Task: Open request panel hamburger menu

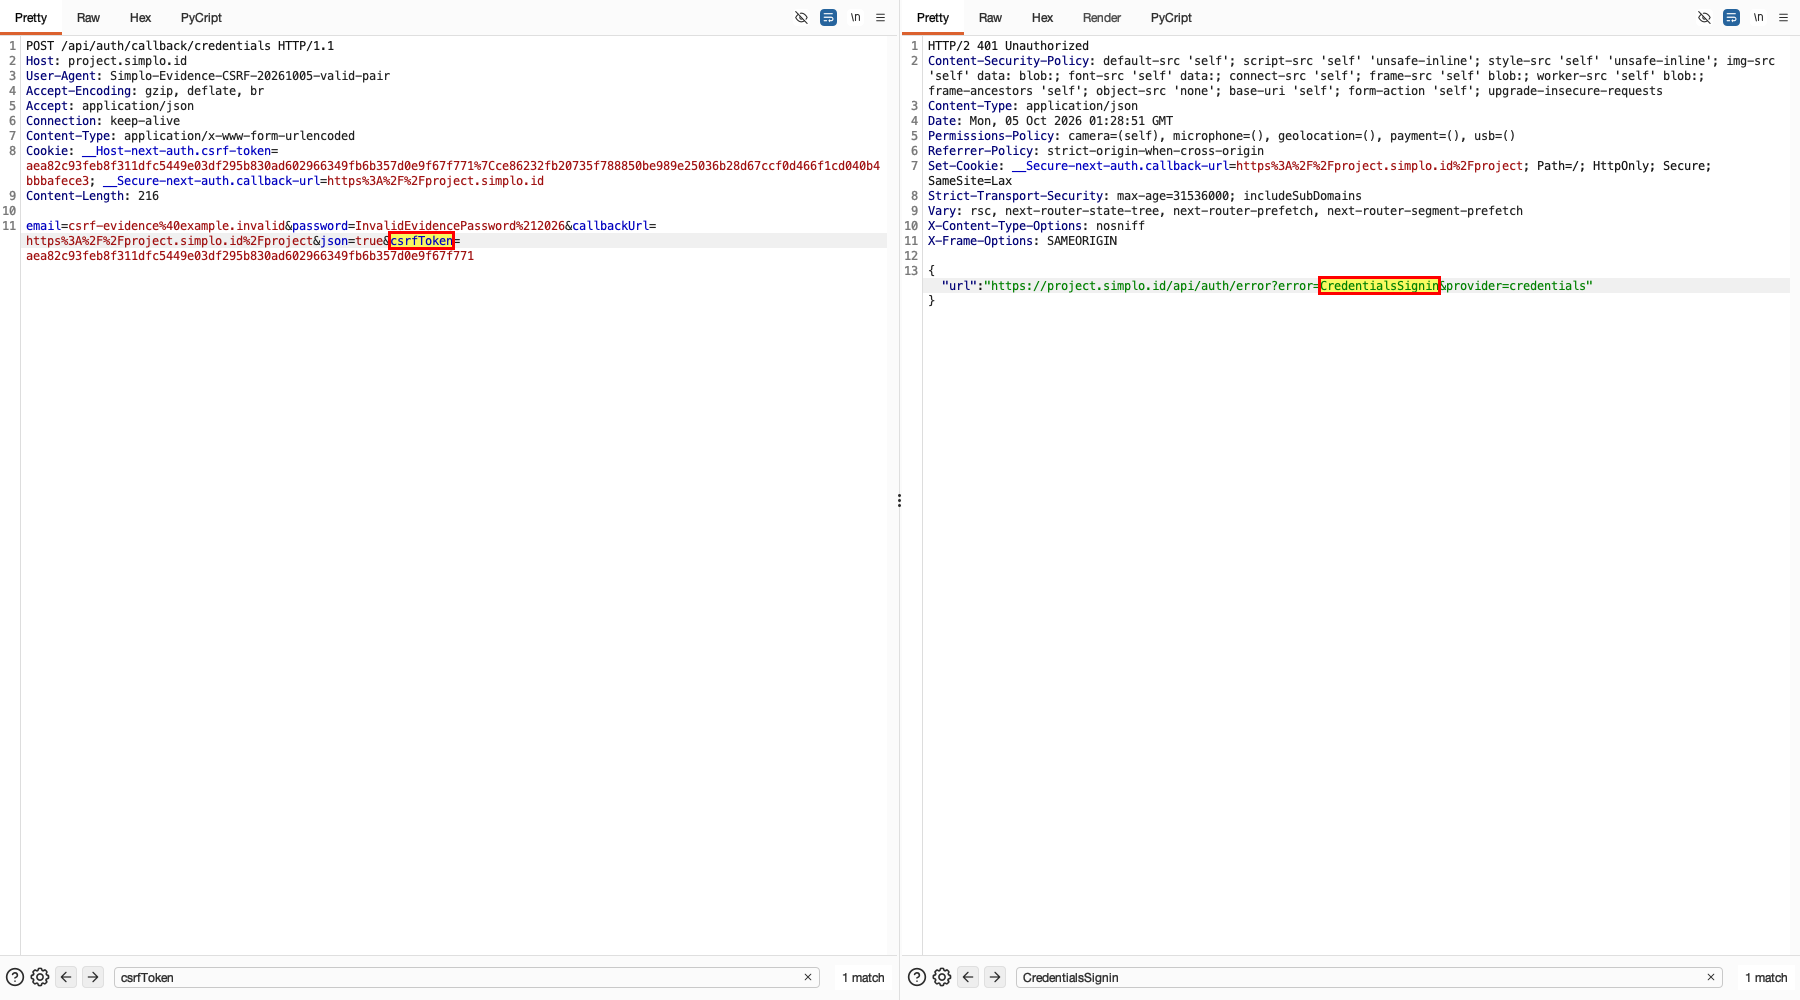Action: 881,18
